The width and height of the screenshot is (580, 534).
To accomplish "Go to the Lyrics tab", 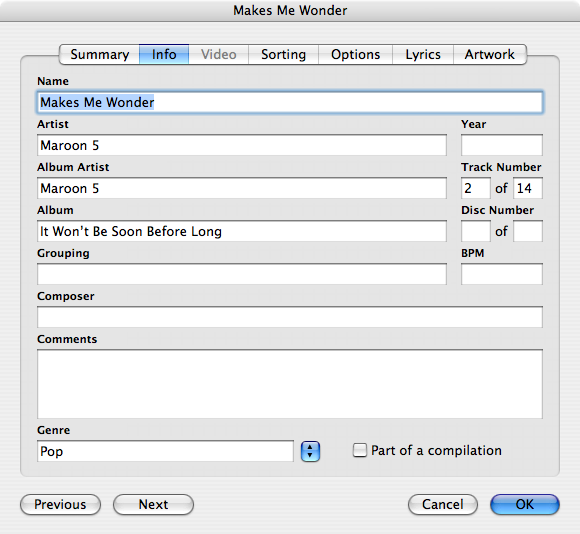I will coord(423,54).
